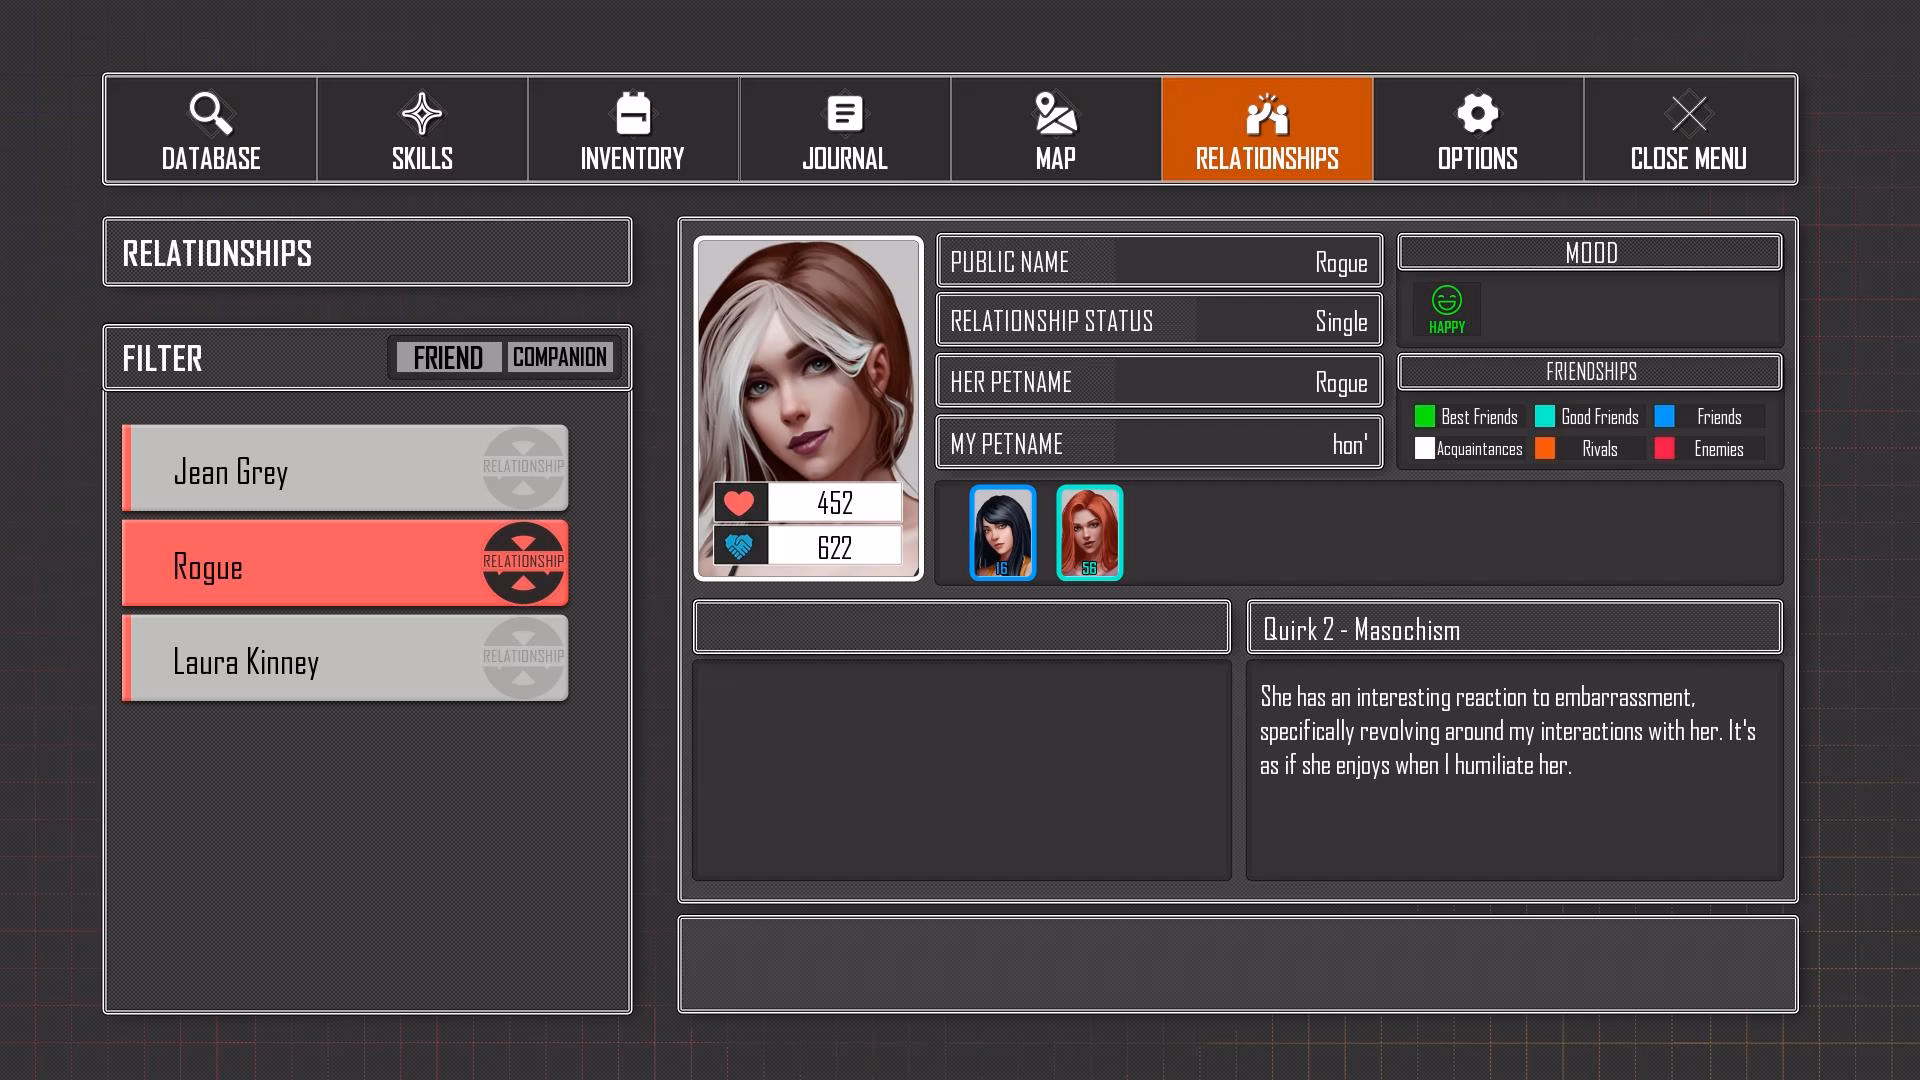Enable the Companion filter
This screenshot has height=1080, width=1920.
(x=560, y=357)
